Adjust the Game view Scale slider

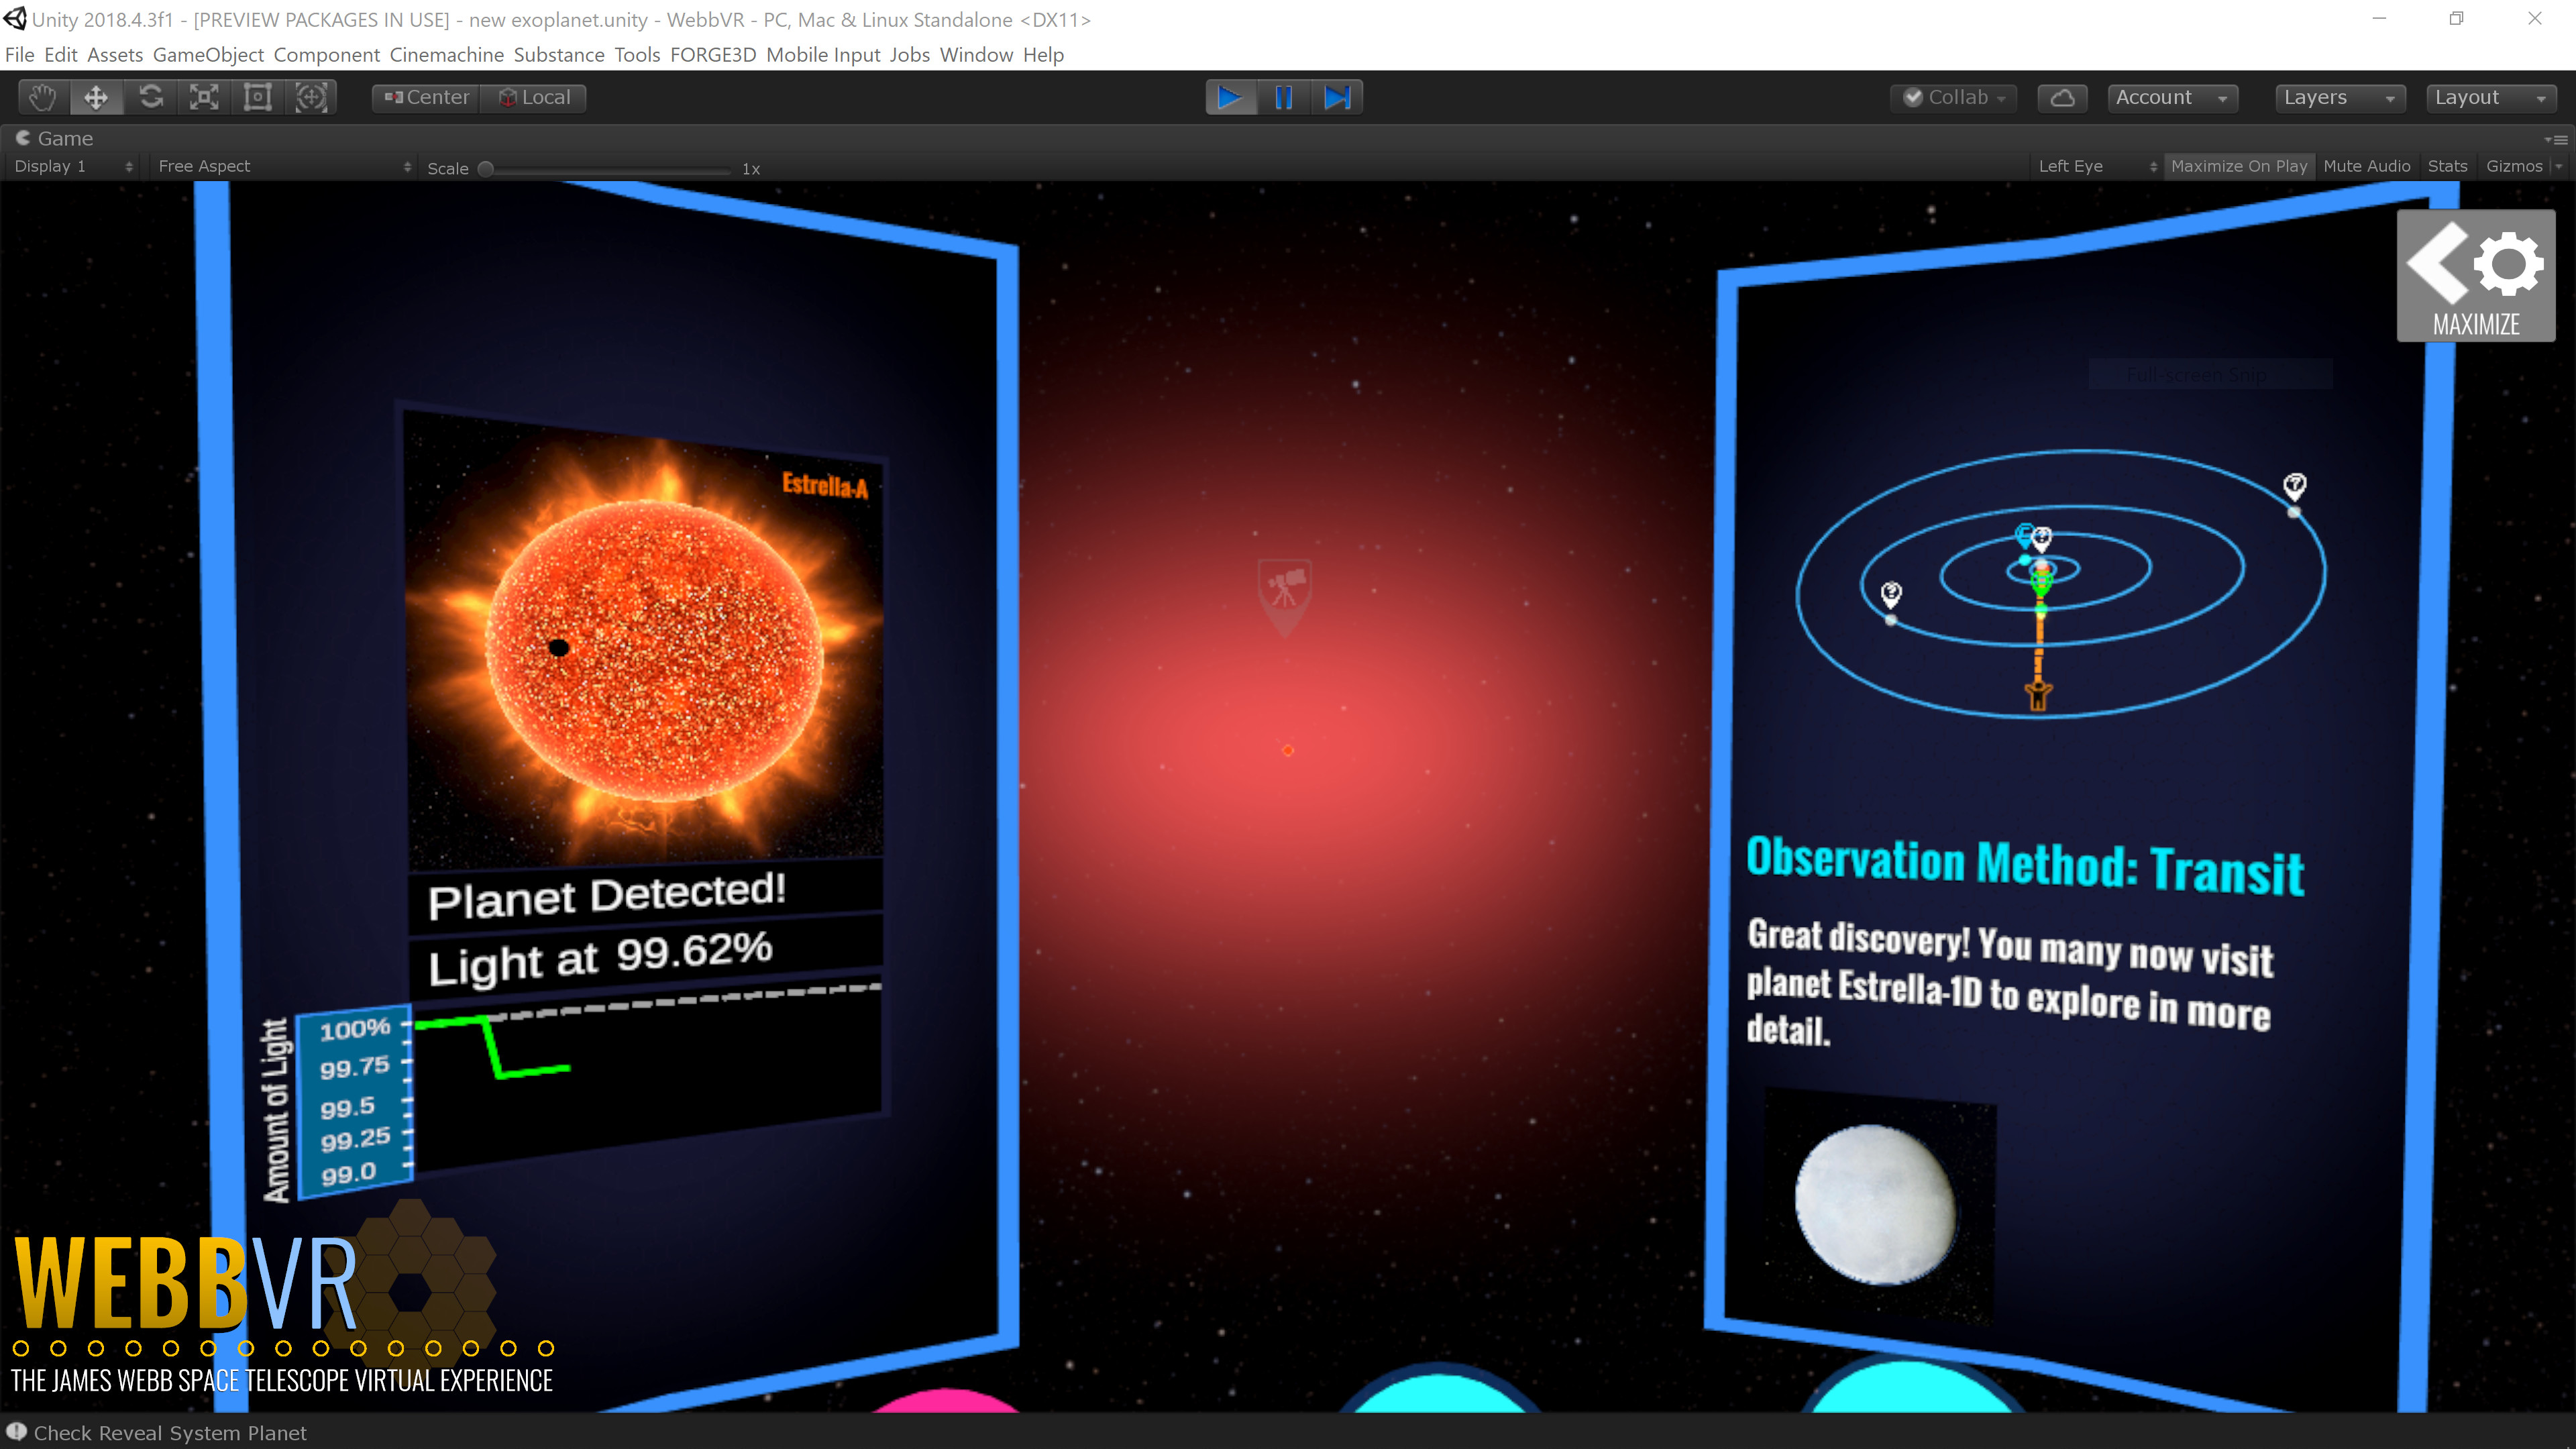[487, 169]
